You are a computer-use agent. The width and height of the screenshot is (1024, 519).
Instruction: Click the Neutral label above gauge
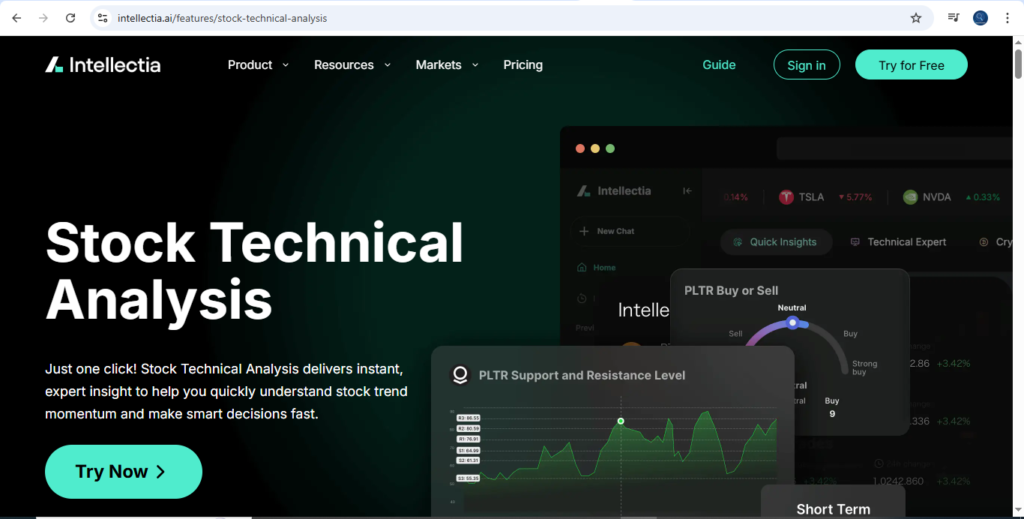pos(792,307)
